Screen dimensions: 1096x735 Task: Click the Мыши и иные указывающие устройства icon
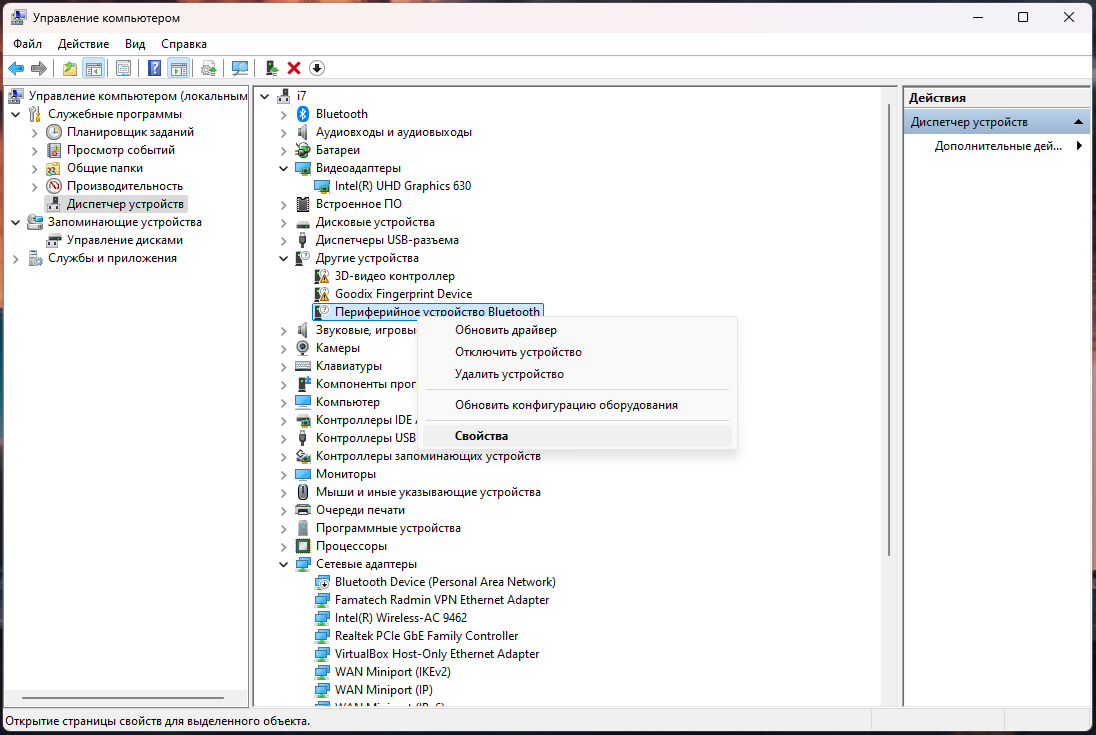(x=303, y=492)
